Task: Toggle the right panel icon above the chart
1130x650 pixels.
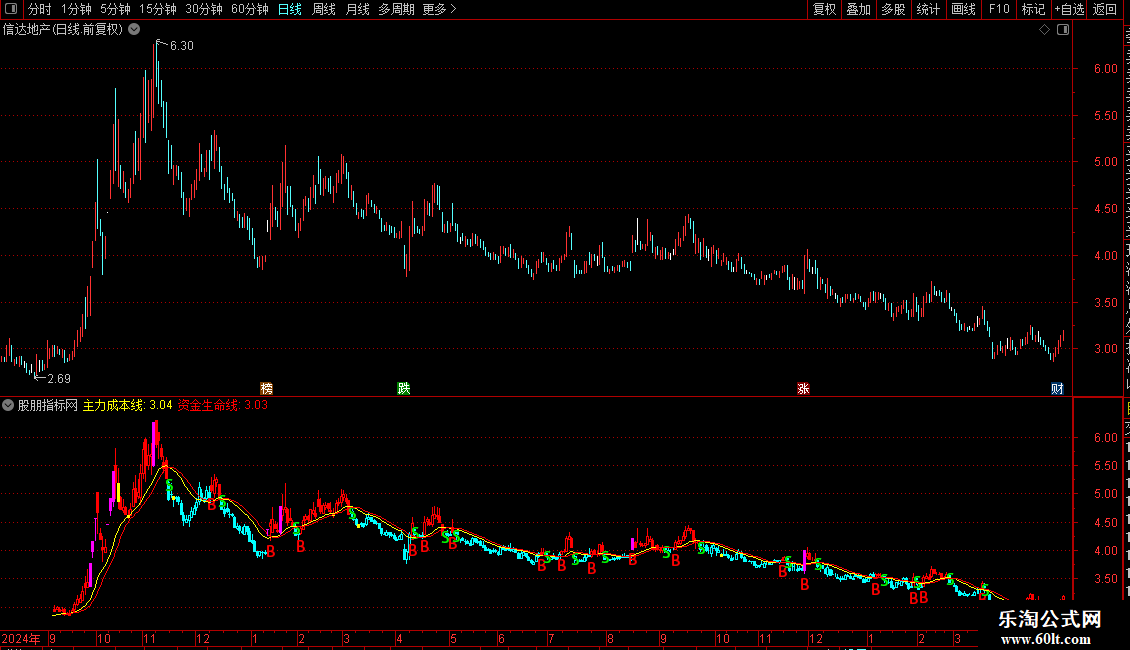Action: (x=1063, y=30)
